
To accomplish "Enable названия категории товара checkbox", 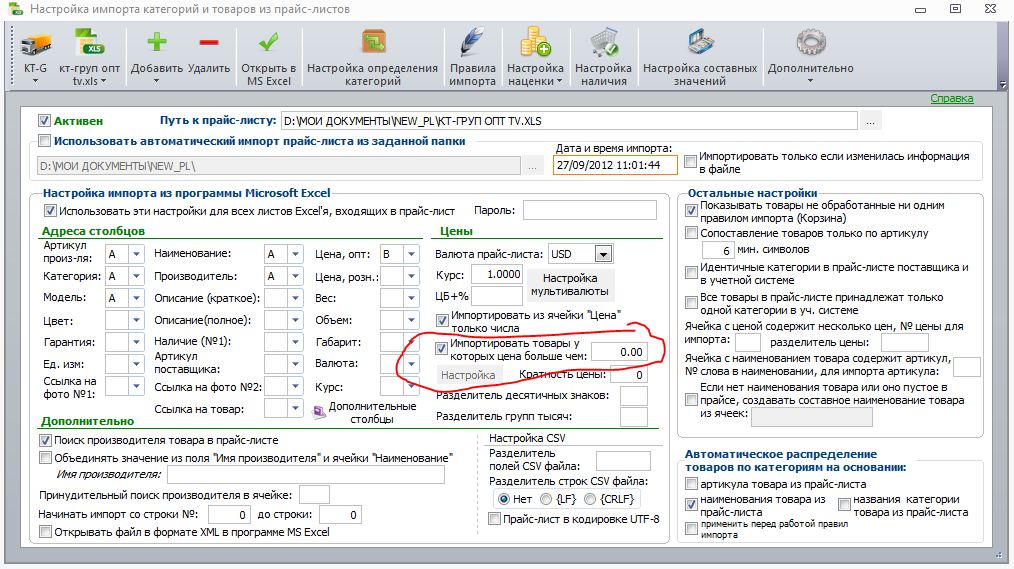I will (844, 504).
